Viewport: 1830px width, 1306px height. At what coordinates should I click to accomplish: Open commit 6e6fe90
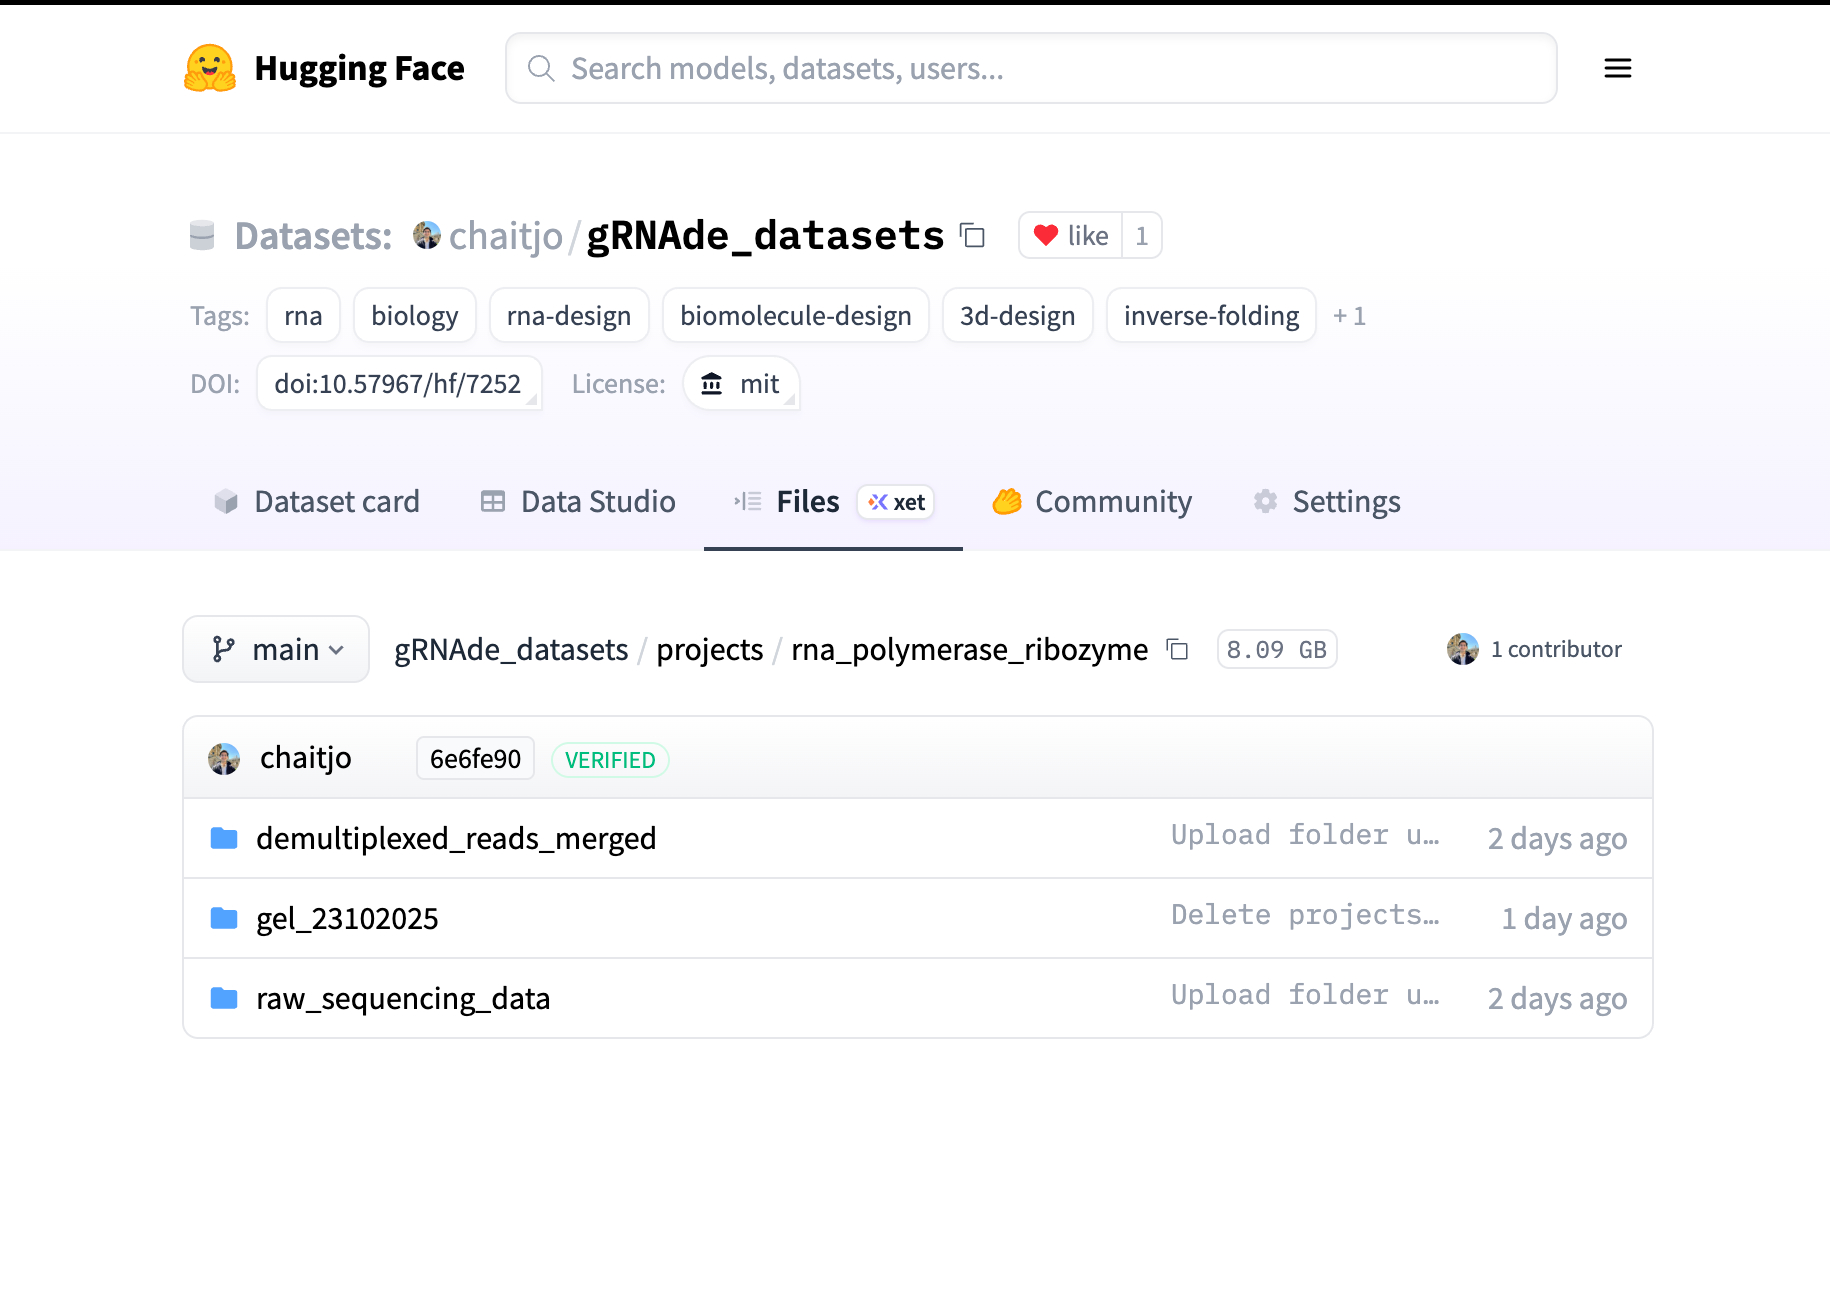[x=475, y=759]
